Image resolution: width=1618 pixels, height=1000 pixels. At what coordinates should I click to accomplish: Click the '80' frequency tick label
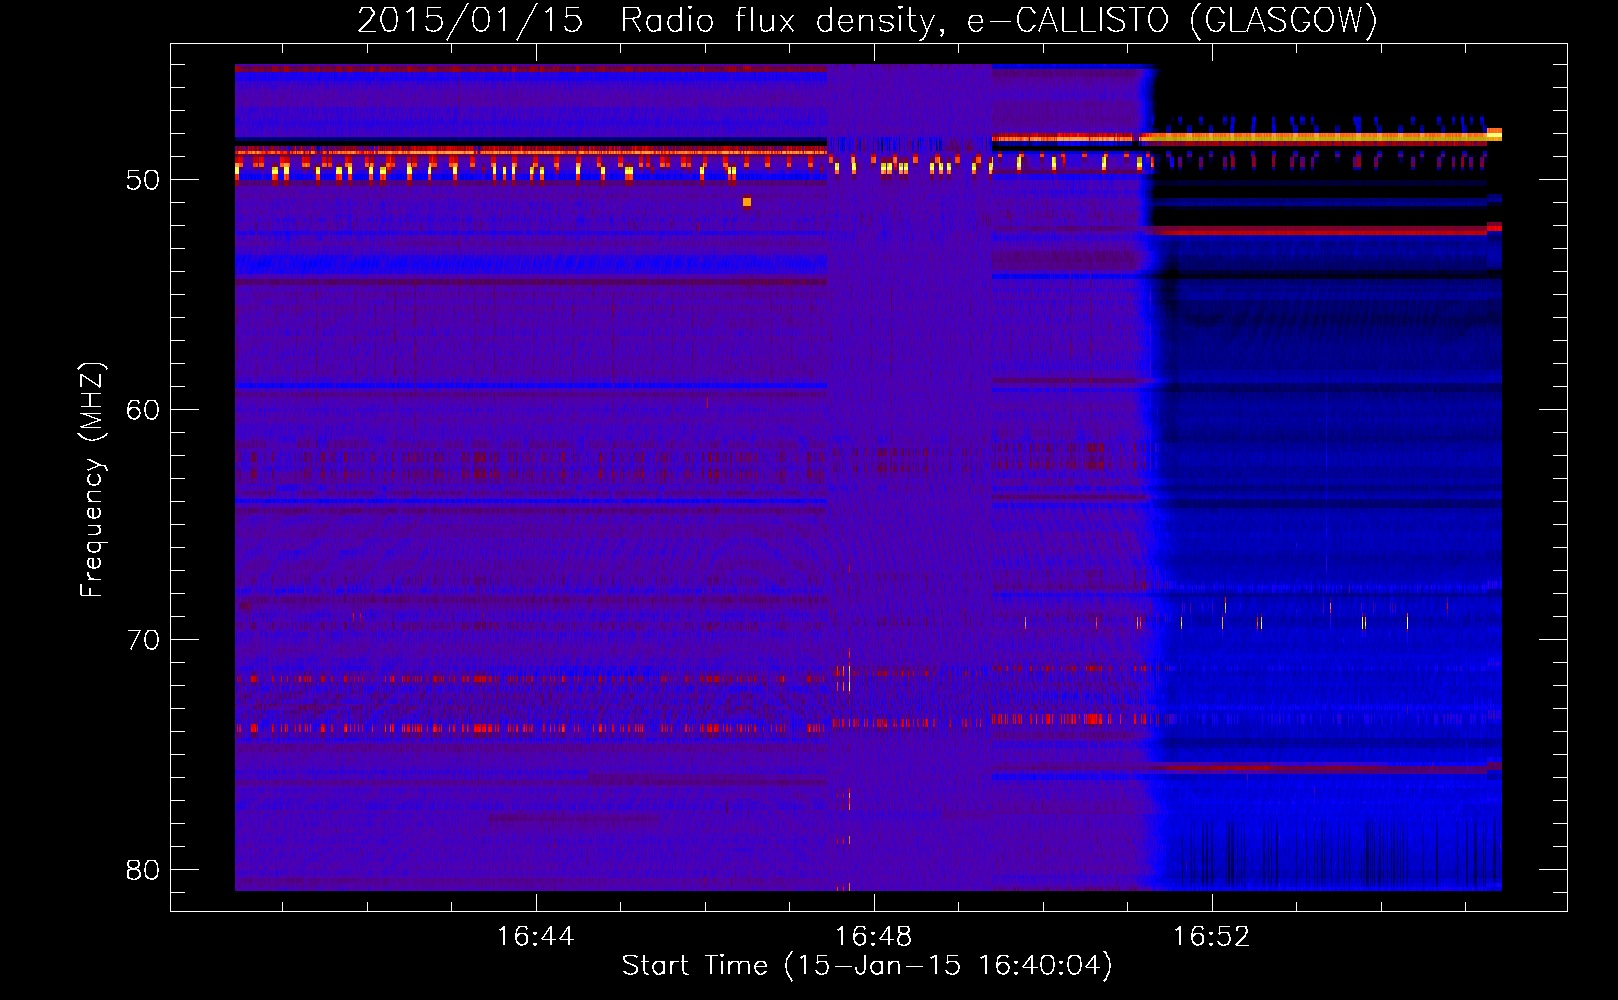click(x=143, y=870)
